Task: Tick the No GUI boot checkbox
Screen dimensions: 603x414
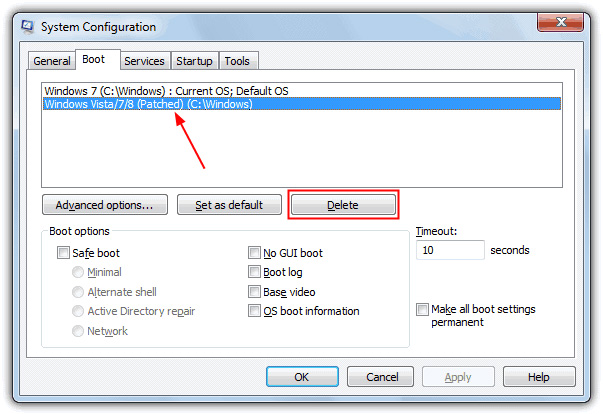Action: [x=255, y=254]
